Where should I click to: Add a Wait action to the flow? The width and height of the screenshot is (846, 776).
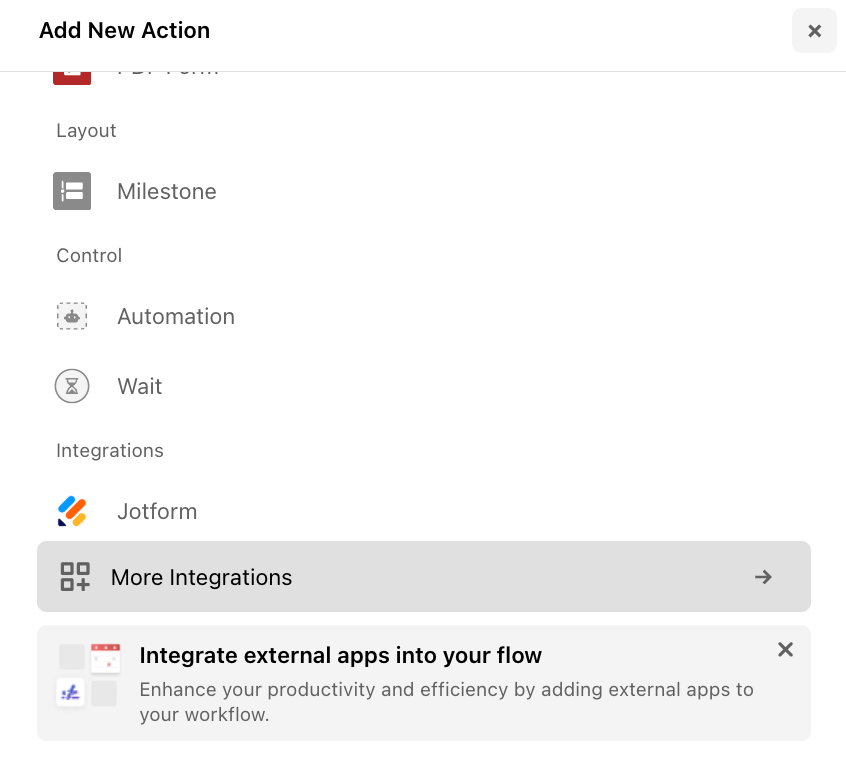(x=139, y=386)
